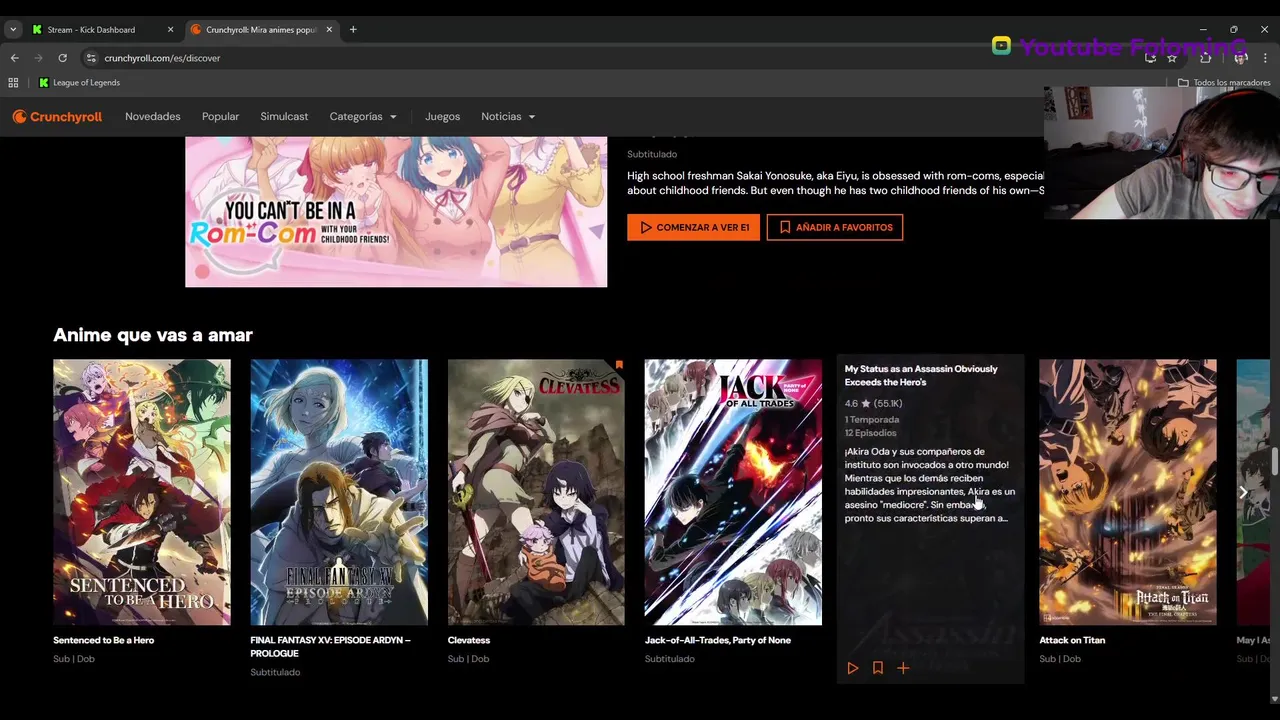The width and height of the screenshot is (1280, 720).
Task: Close the Stream - Kick Dashboard tab
Action: (x=170, y=30)
